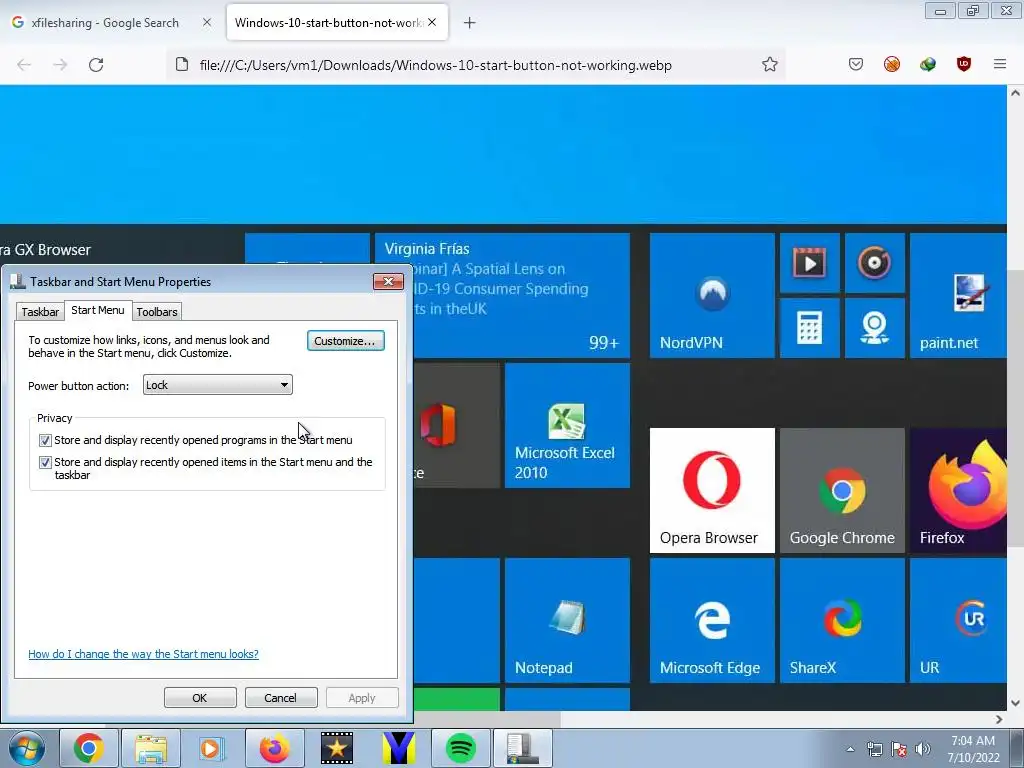Open the yellow Y taskbar app
Image resolution: width=1024 pixels, height=768 pixels.
(x=398, y=748)
